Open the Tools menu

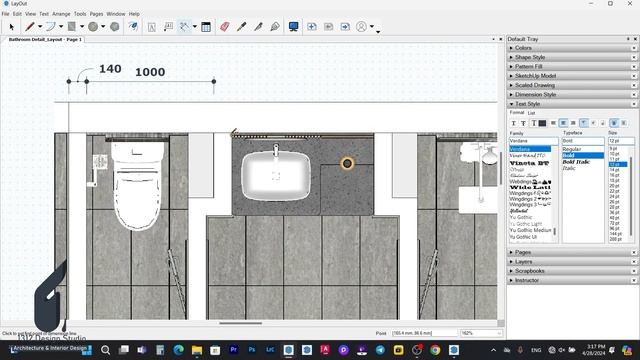80,14
